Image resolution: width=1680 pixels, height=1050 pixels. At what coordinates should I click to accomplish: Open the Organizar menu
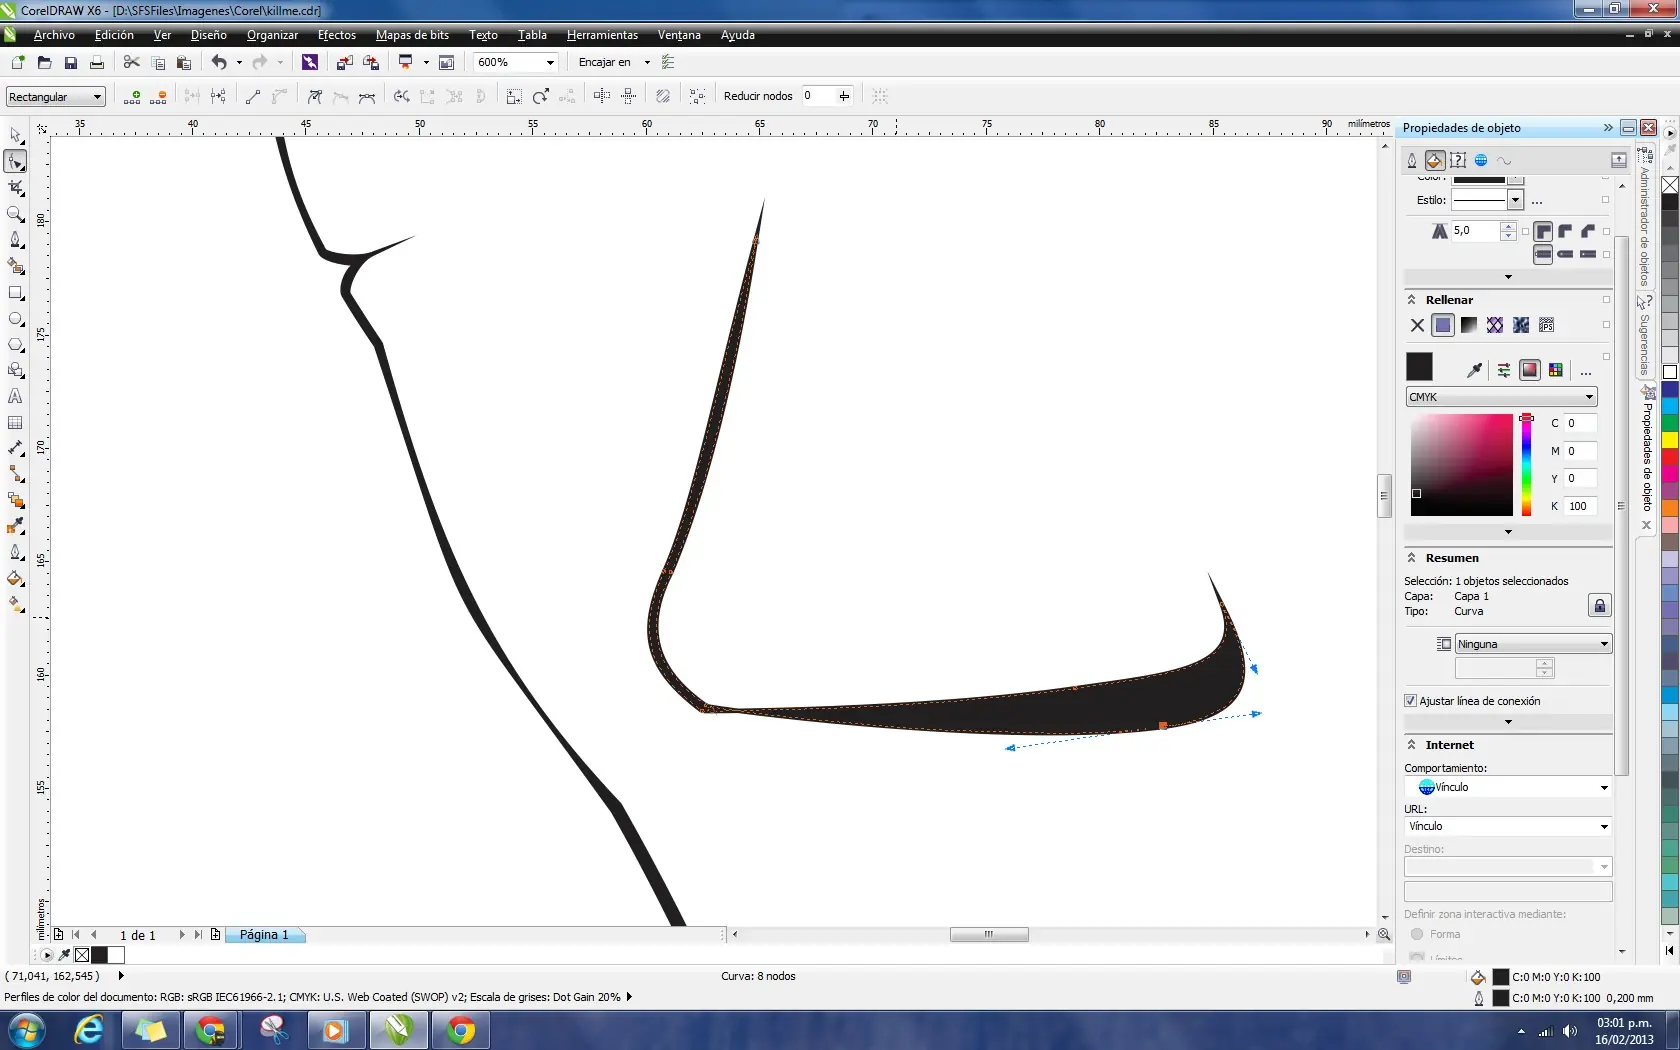pos(272,35)
